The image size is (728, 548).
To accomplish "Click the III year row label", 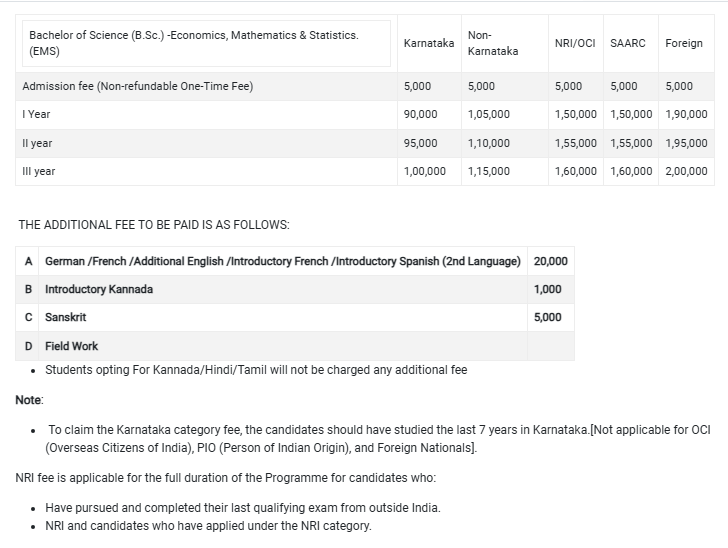I will [38, 171].
